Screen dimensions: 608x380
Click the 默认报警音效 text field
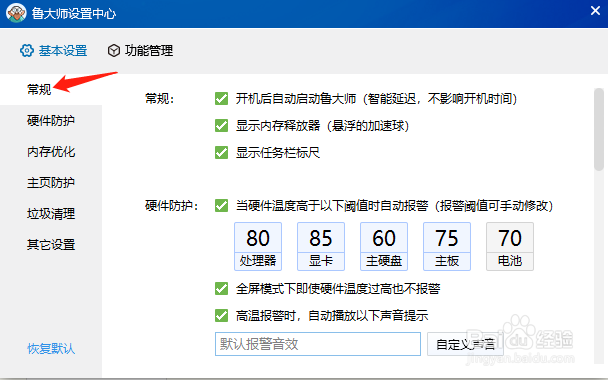(318, 344)
